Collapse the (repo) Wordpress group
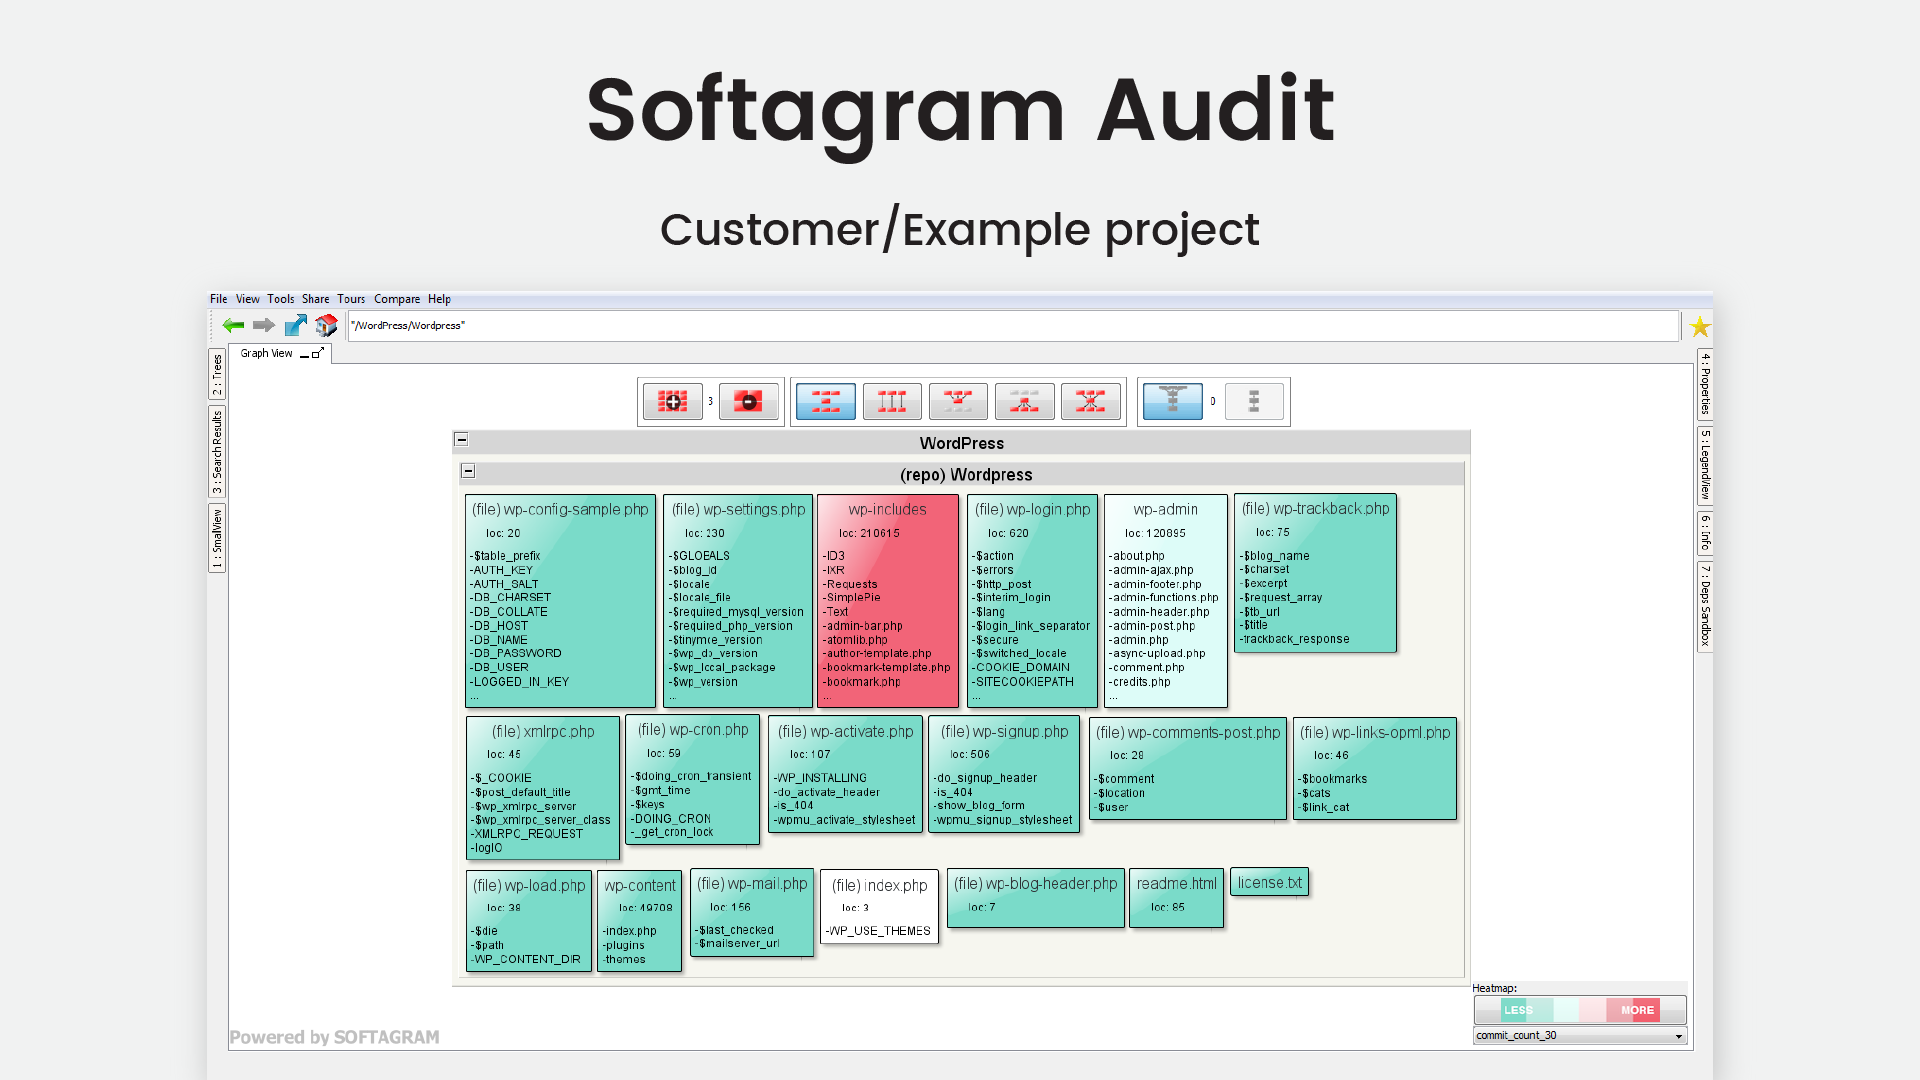 pyautogui.click(x=469, y=471)
